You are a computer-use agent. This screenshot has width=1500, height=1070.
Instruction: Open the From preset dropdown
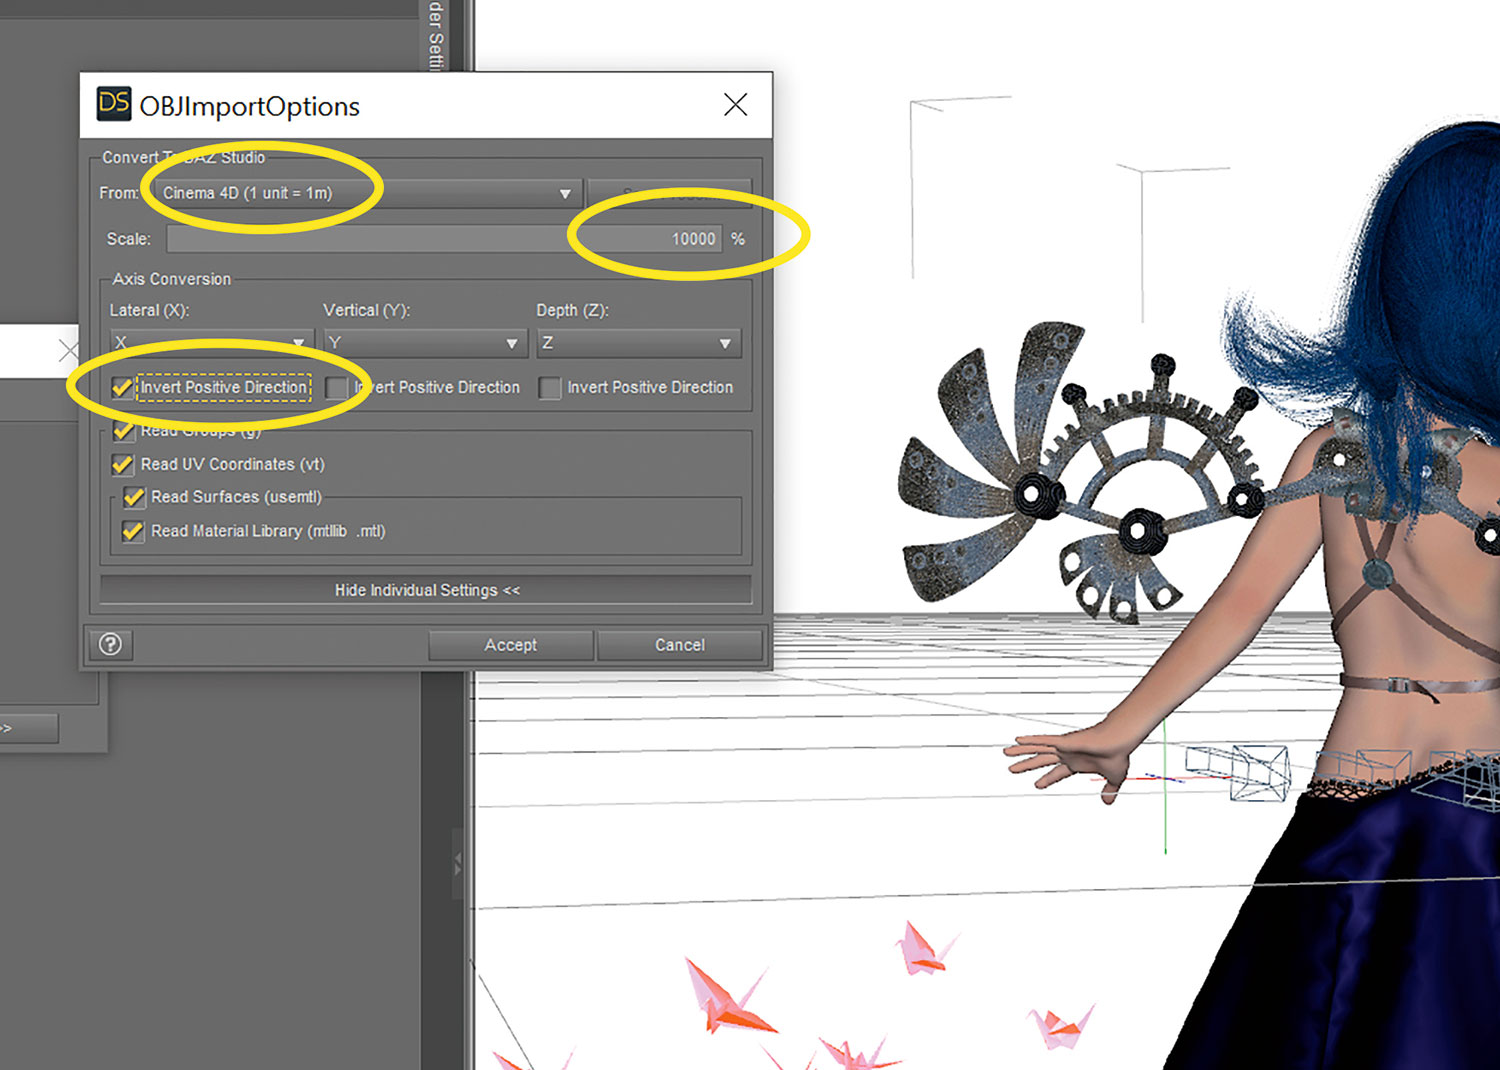(366, 193)
